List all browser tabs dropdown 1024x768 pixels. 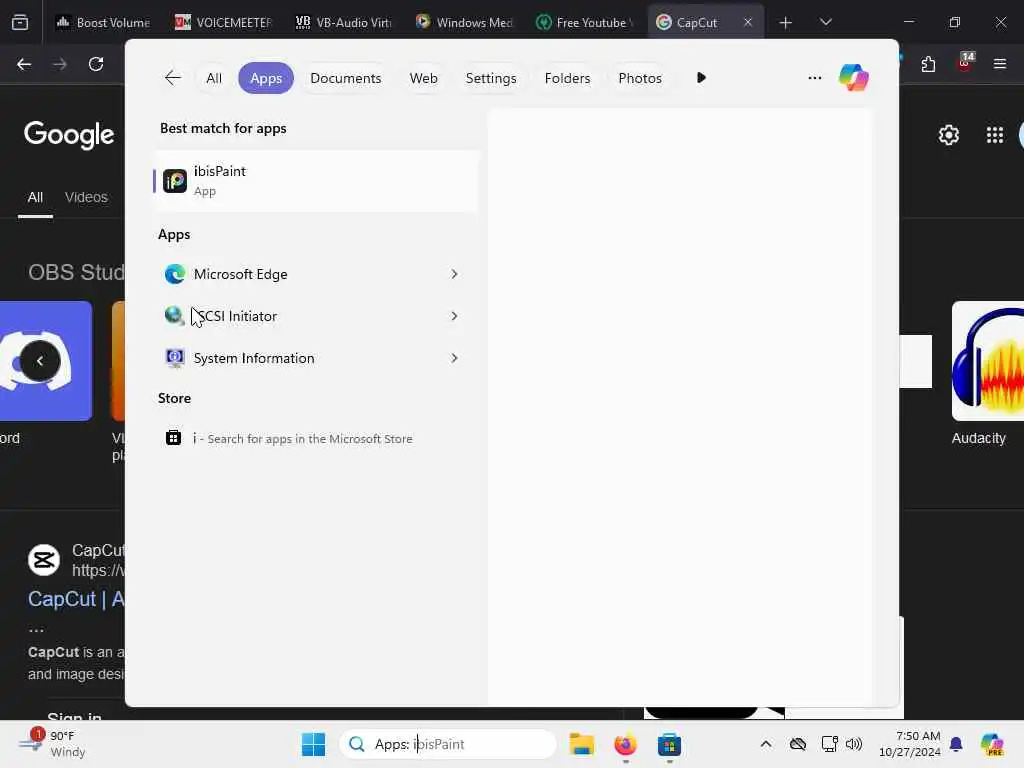[825, 22]
